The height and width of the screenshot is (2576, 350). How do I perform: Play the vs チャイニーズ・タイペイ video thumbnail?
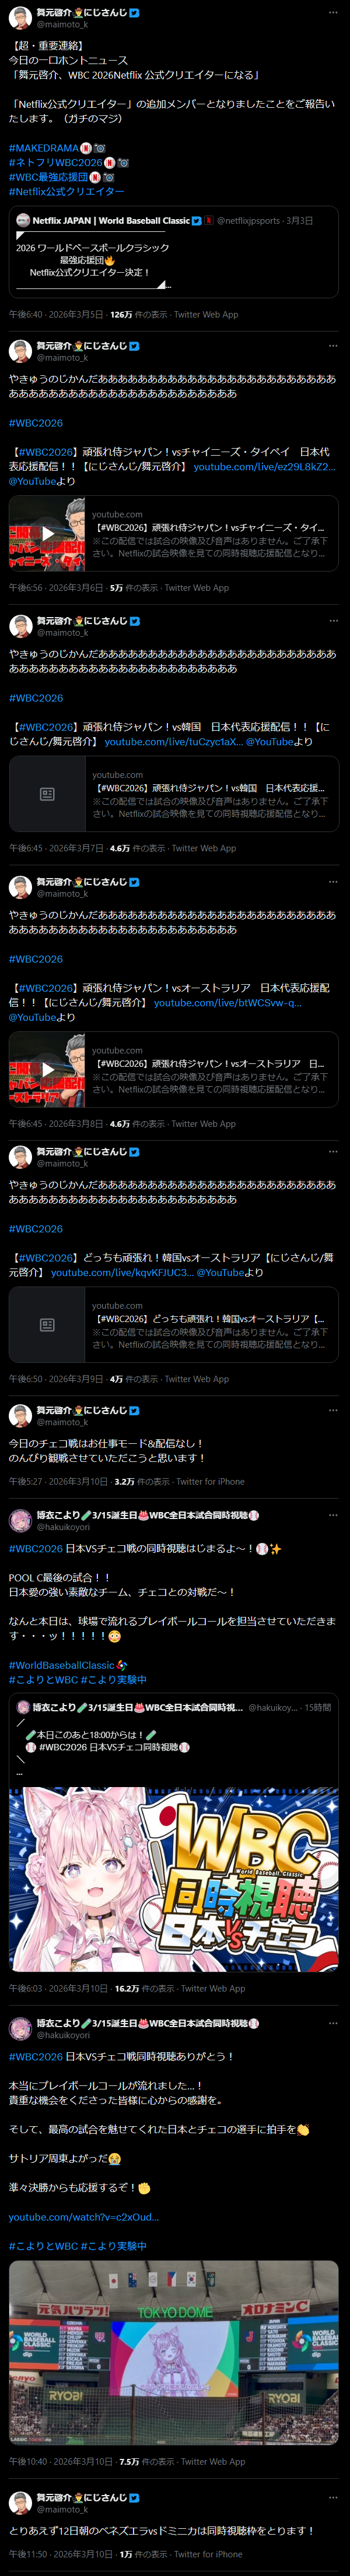(47, 533)
